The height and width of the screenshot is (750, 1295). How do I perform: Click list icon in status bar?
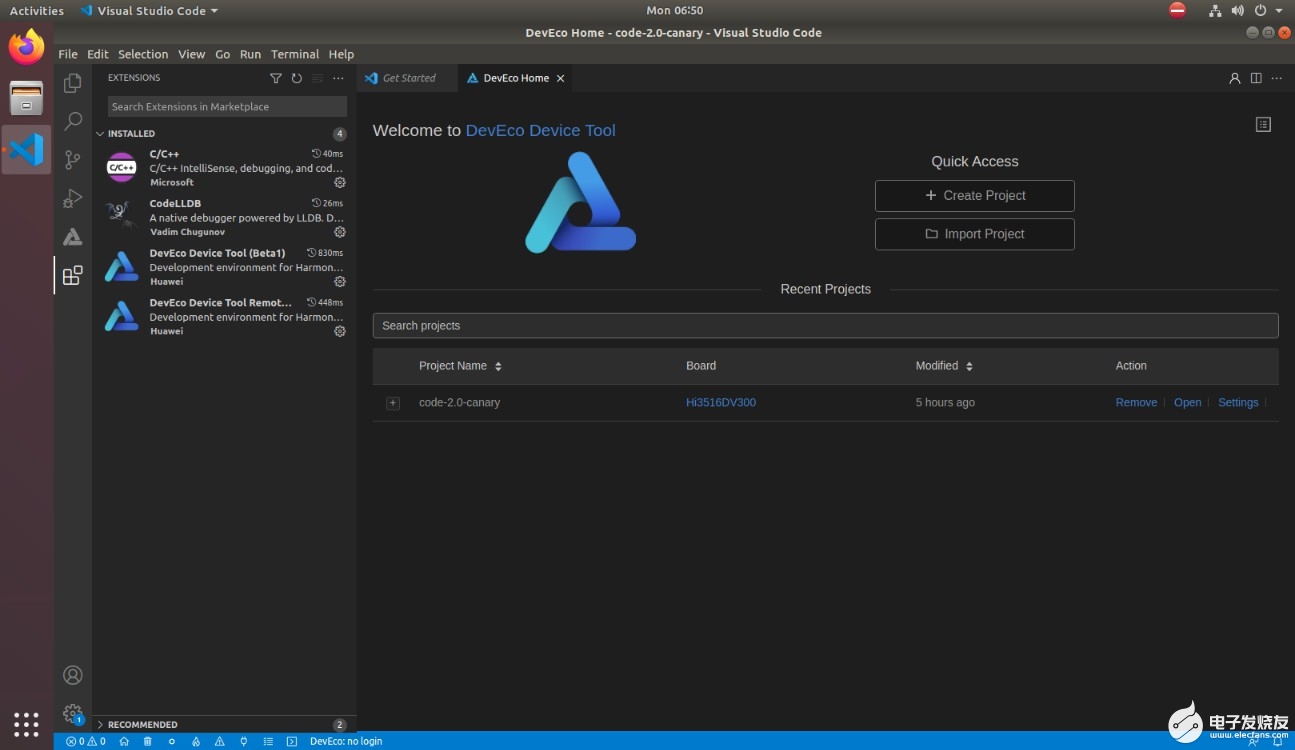tap(268, 742)
